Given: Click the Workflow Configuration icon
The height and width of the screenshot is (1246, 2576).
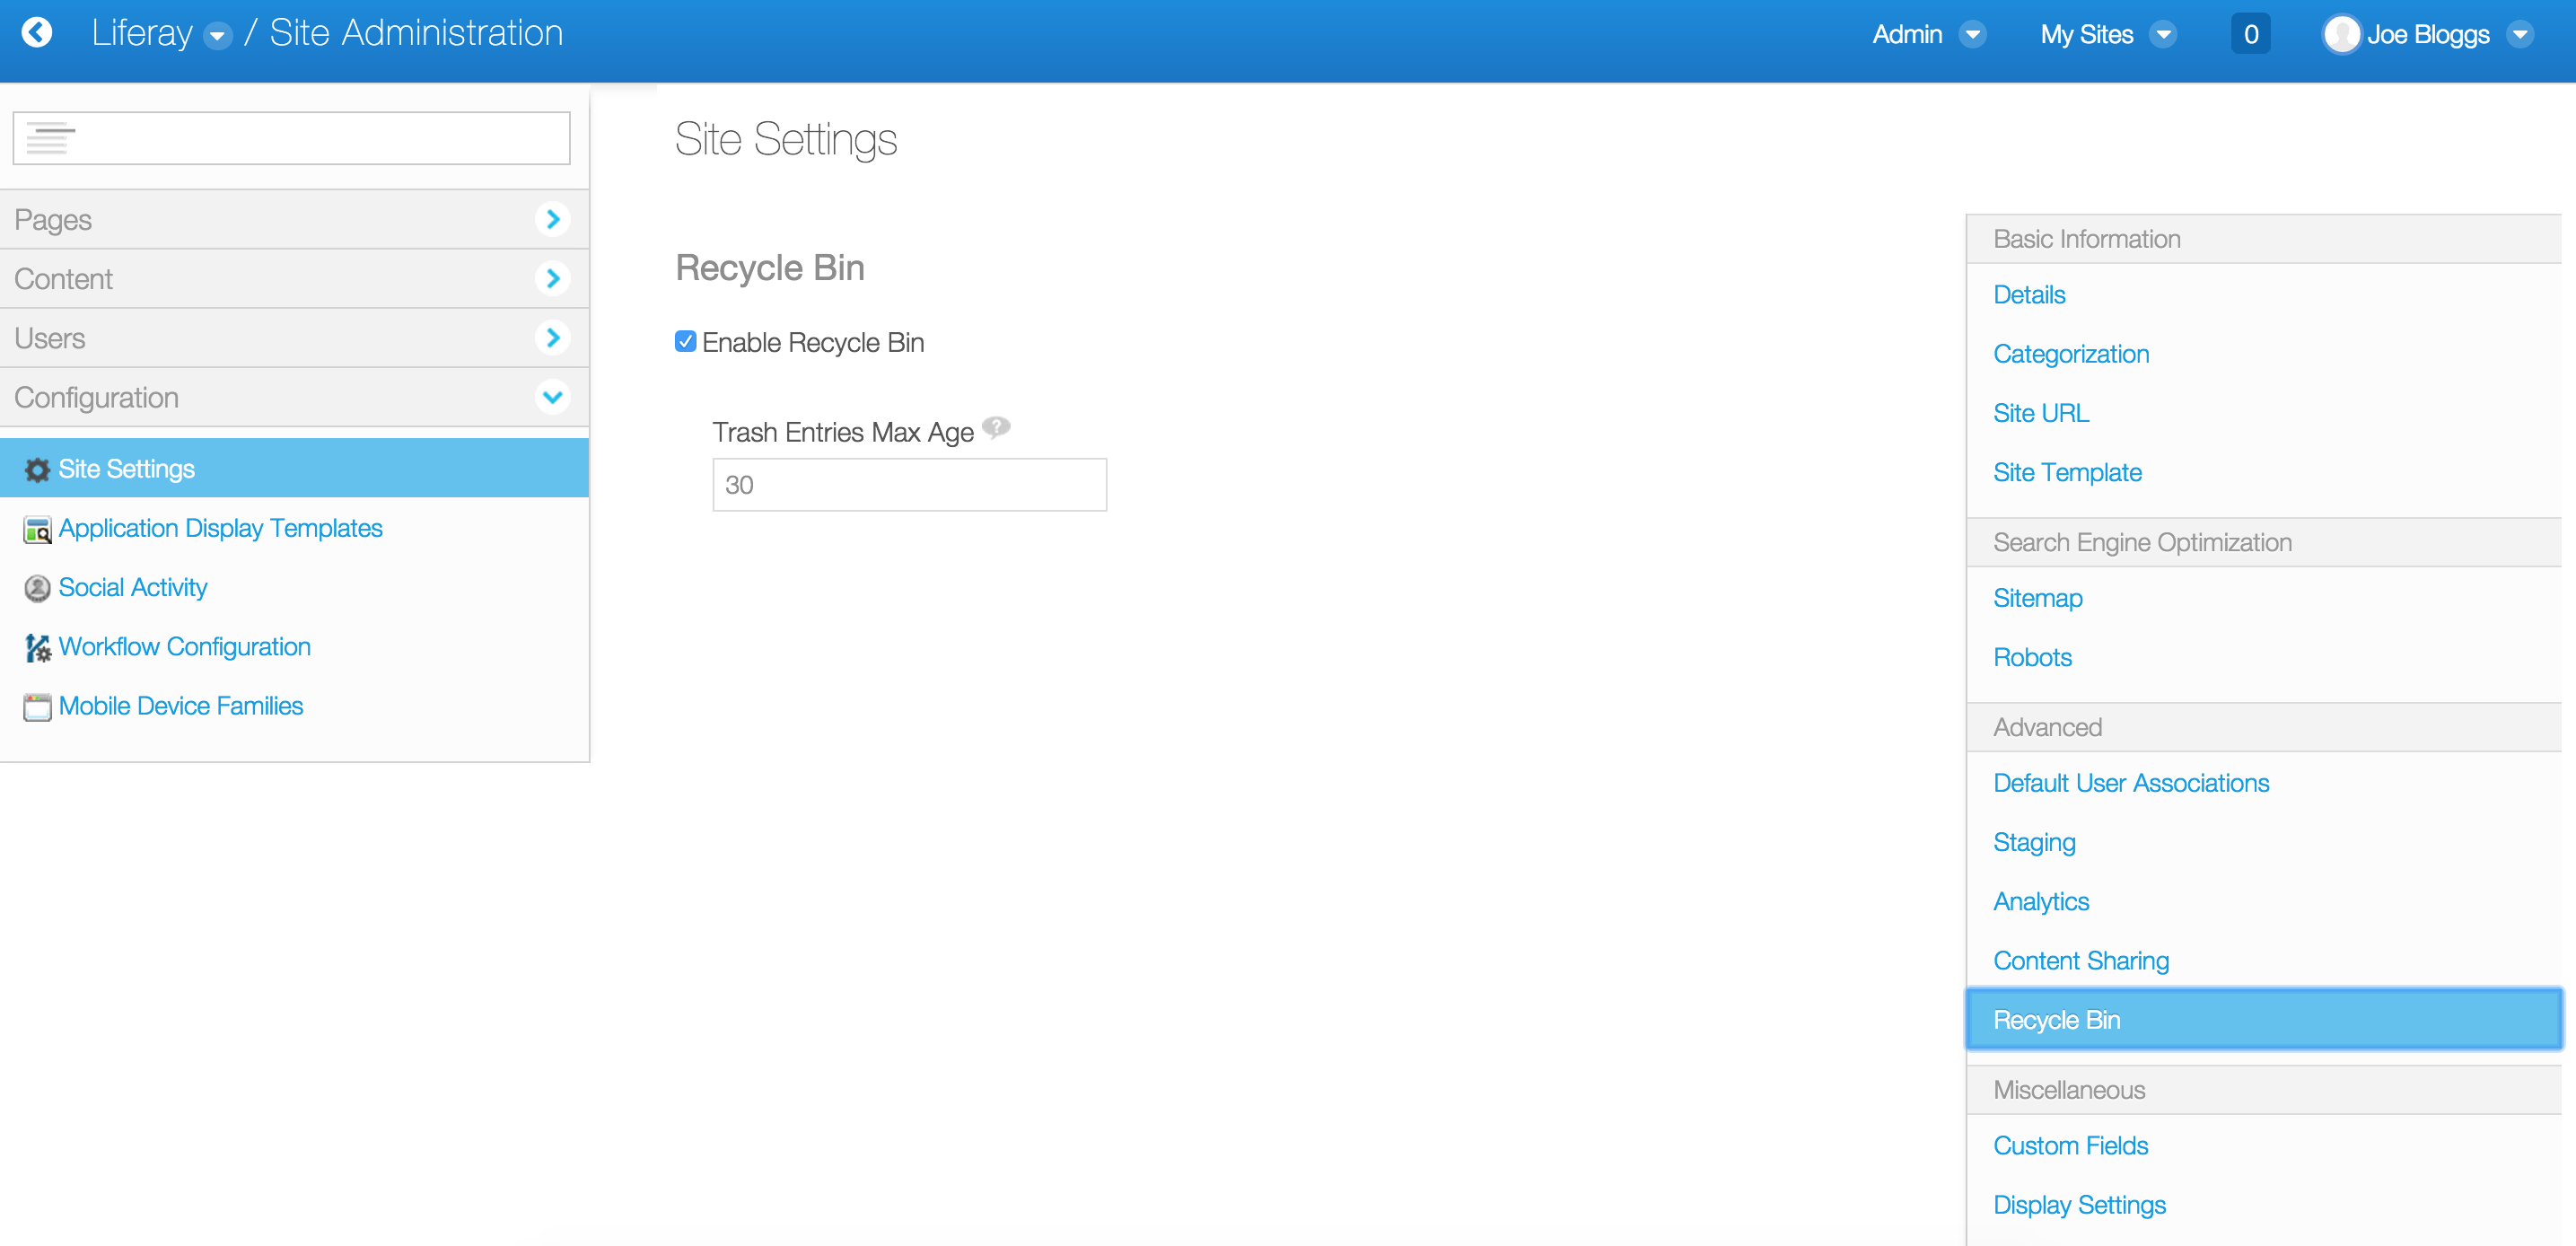Looking at the screenshot, I should pyautogui.click(x=37, y=648).
